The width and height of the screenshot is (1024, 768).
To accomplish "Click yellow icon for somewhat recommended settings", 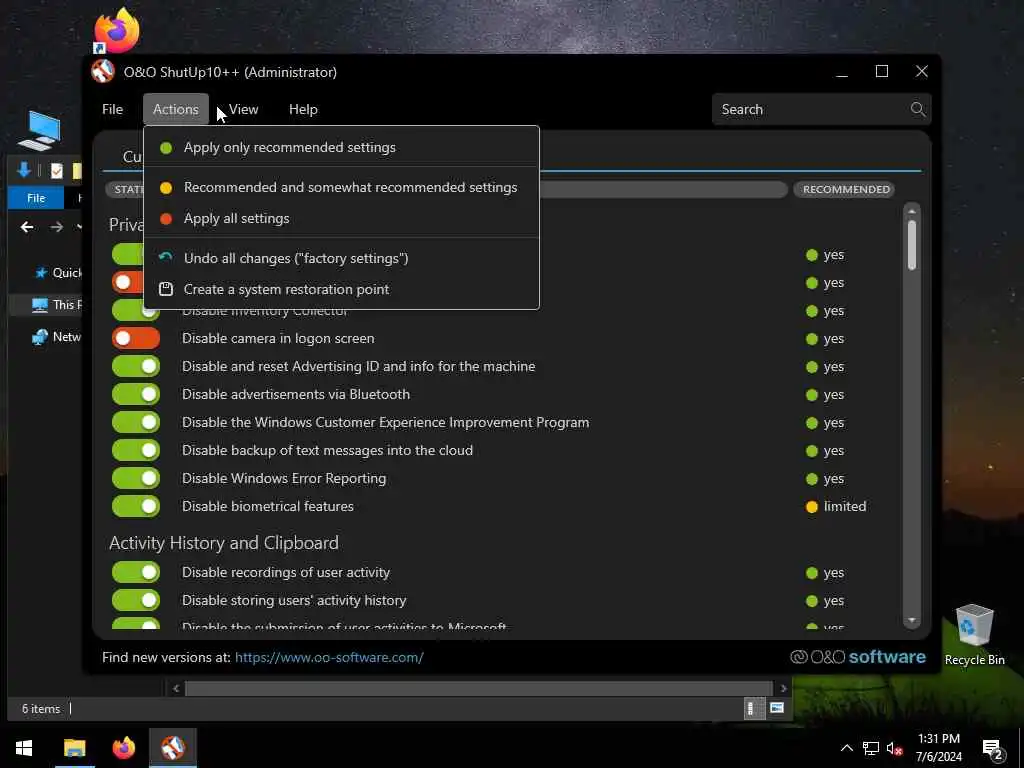I will (166, 188).
